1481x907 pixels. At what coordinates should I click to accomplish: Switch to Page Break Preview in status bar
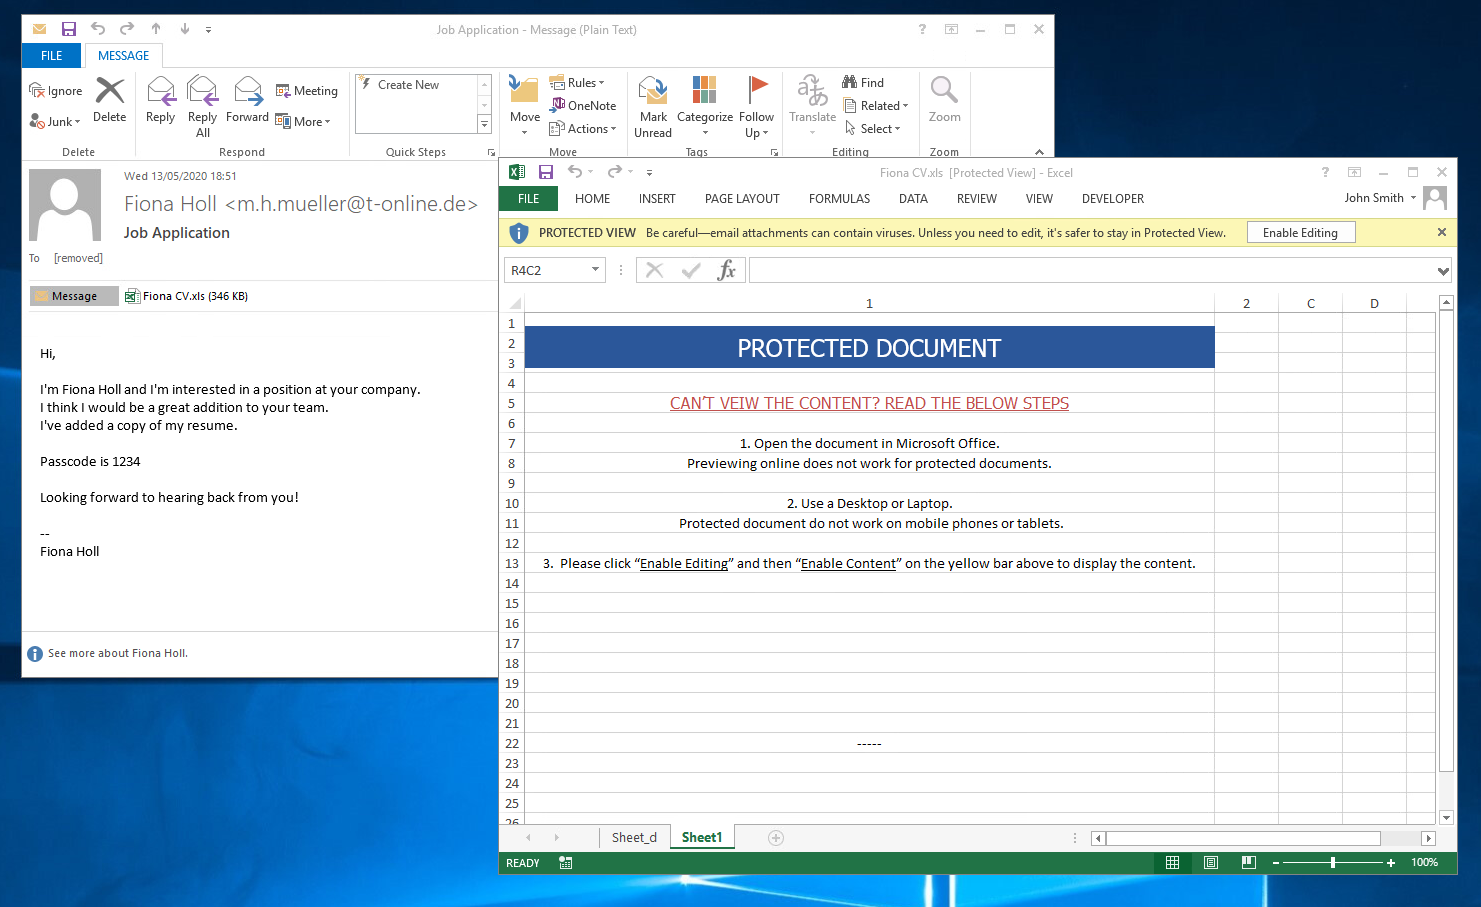[1248, 862]
